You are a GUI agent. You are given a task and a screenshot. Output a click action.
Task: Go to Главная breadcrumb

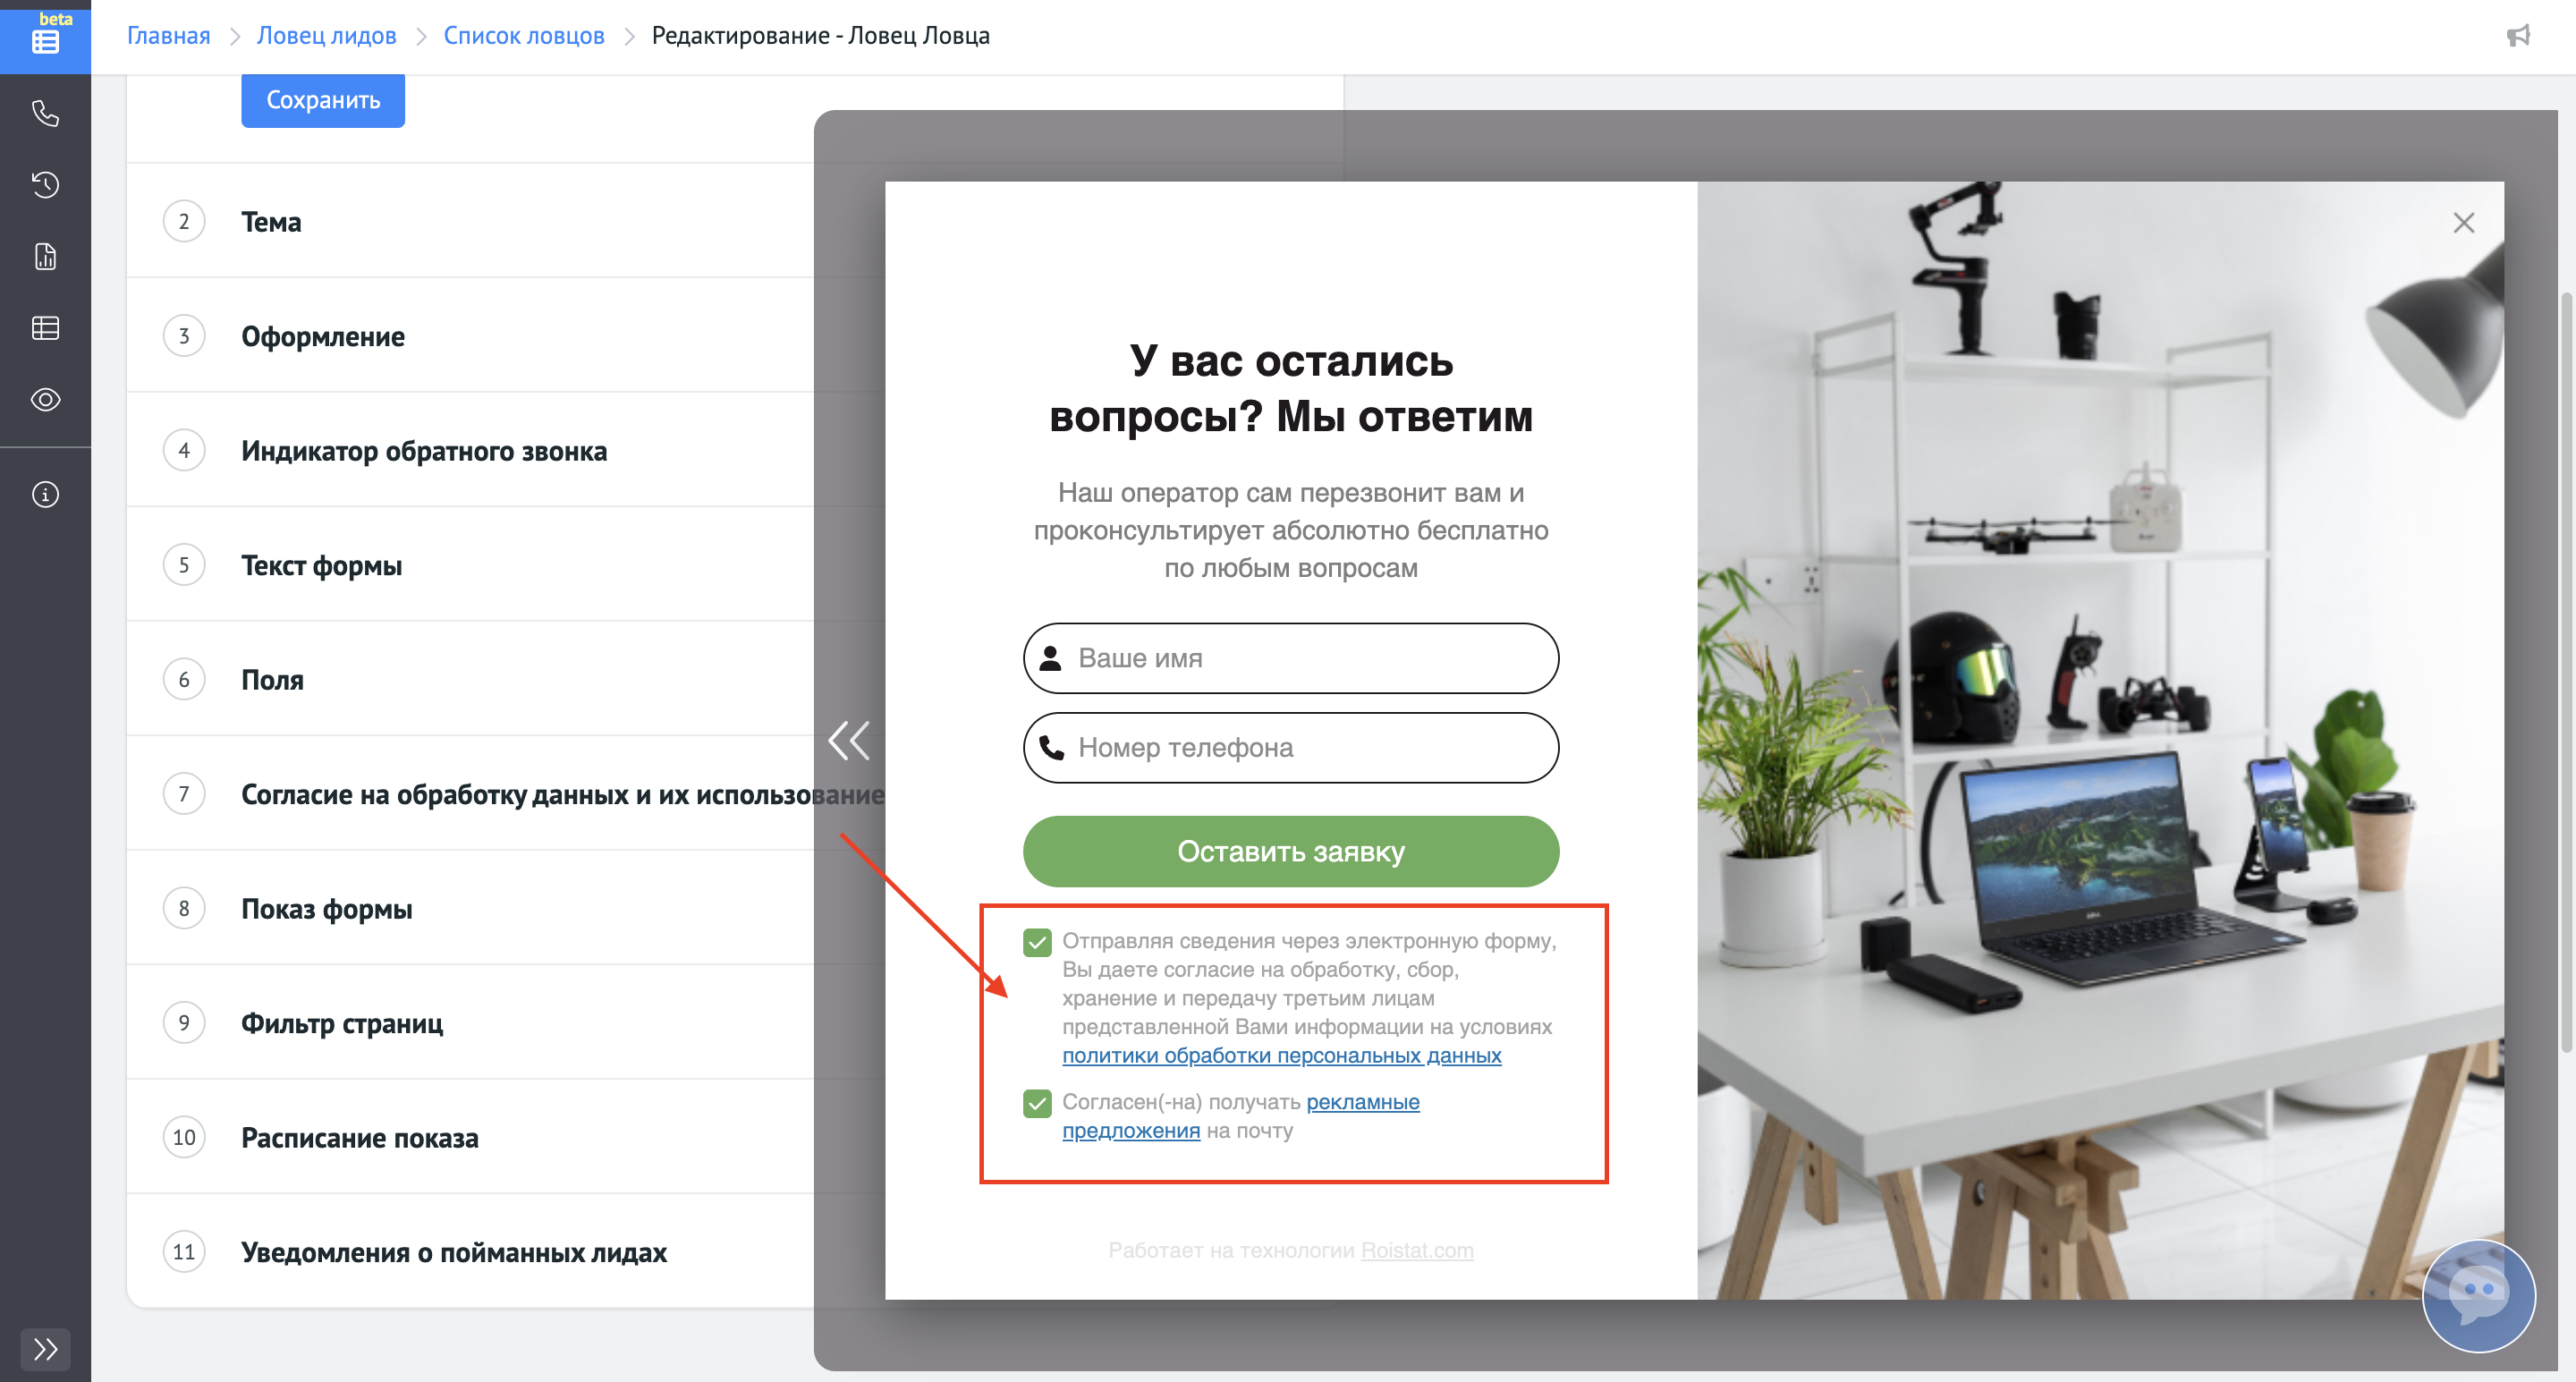coord(169,36)
